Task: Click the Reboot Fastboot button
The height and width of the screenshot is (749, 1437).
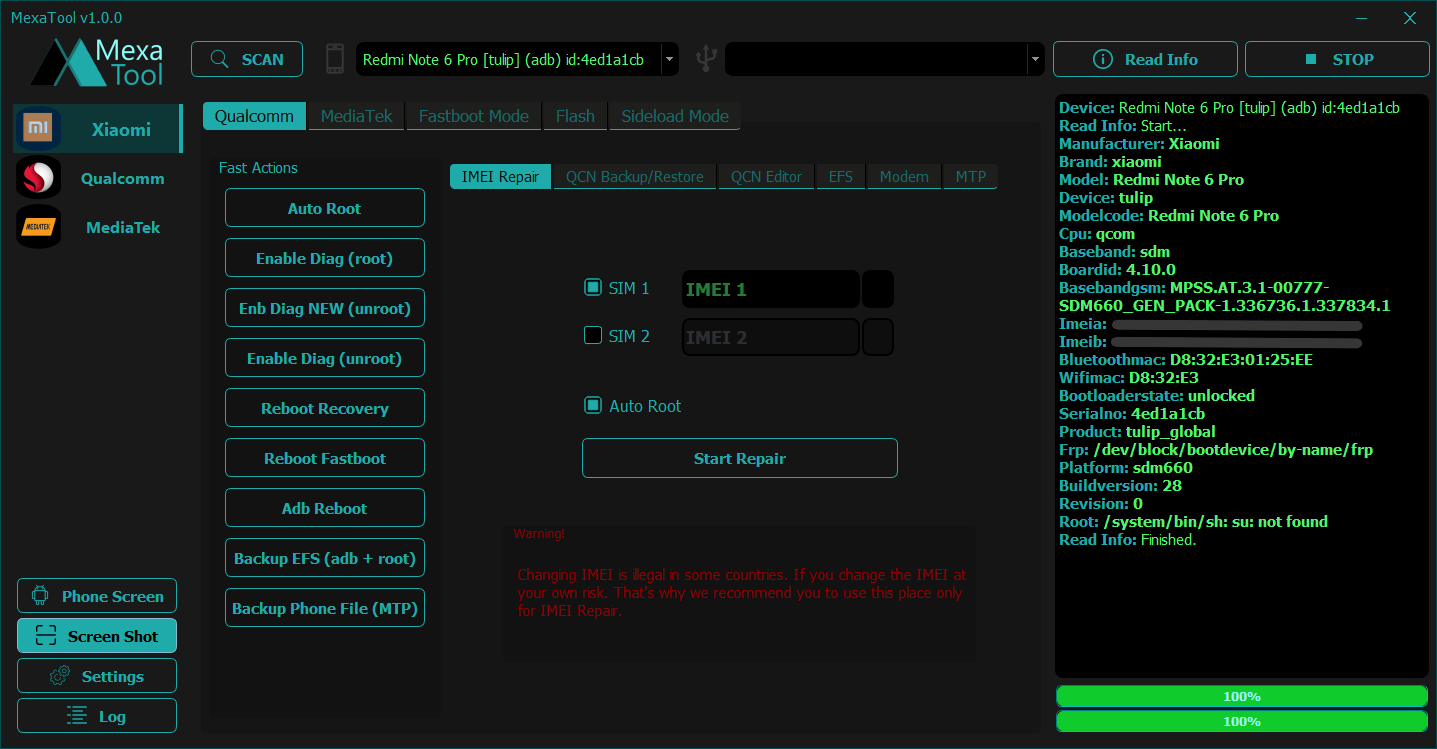Action: click(325, 458)
